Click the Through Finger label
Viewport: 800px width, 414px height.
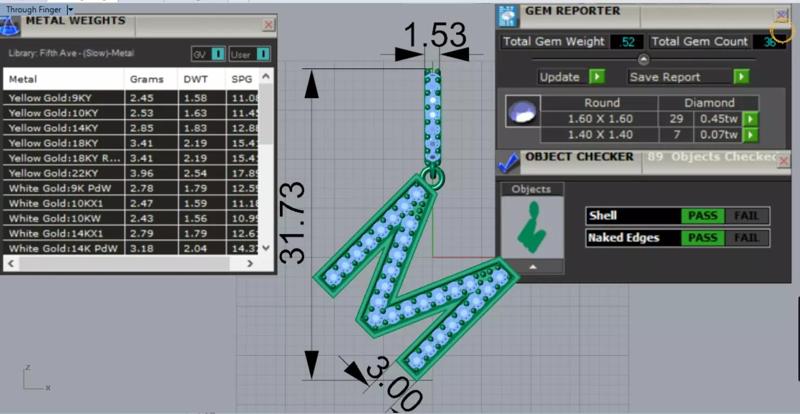click(x=33, y=9)
